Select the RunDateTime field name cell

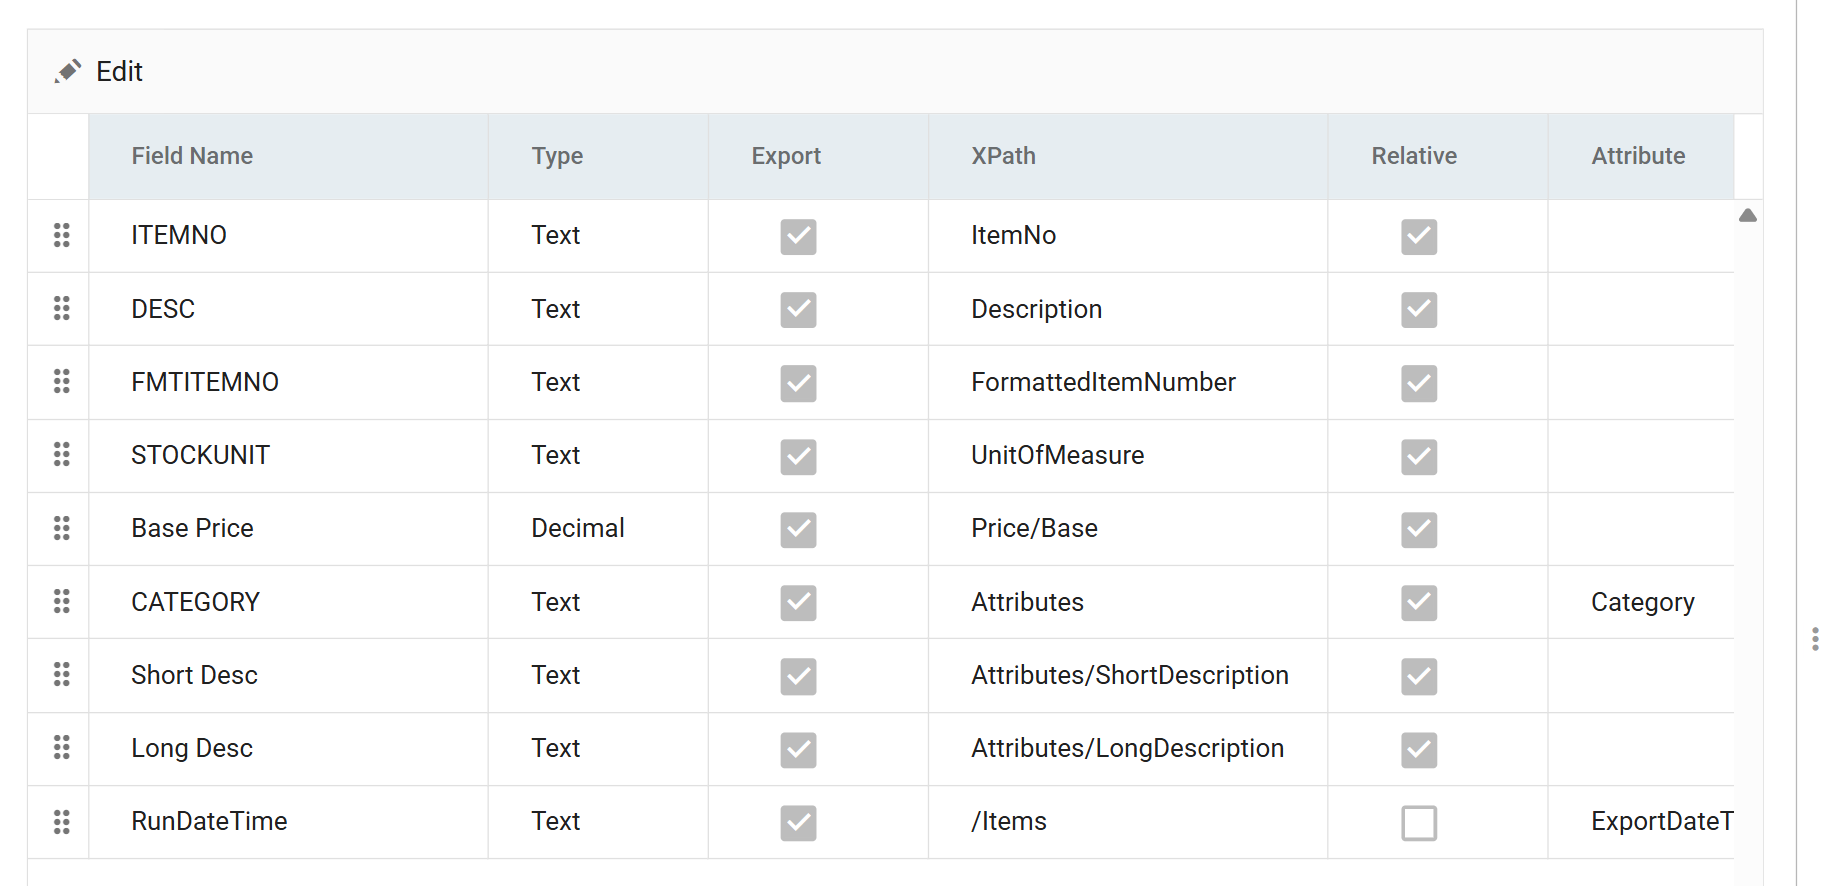tap(288, 822)
